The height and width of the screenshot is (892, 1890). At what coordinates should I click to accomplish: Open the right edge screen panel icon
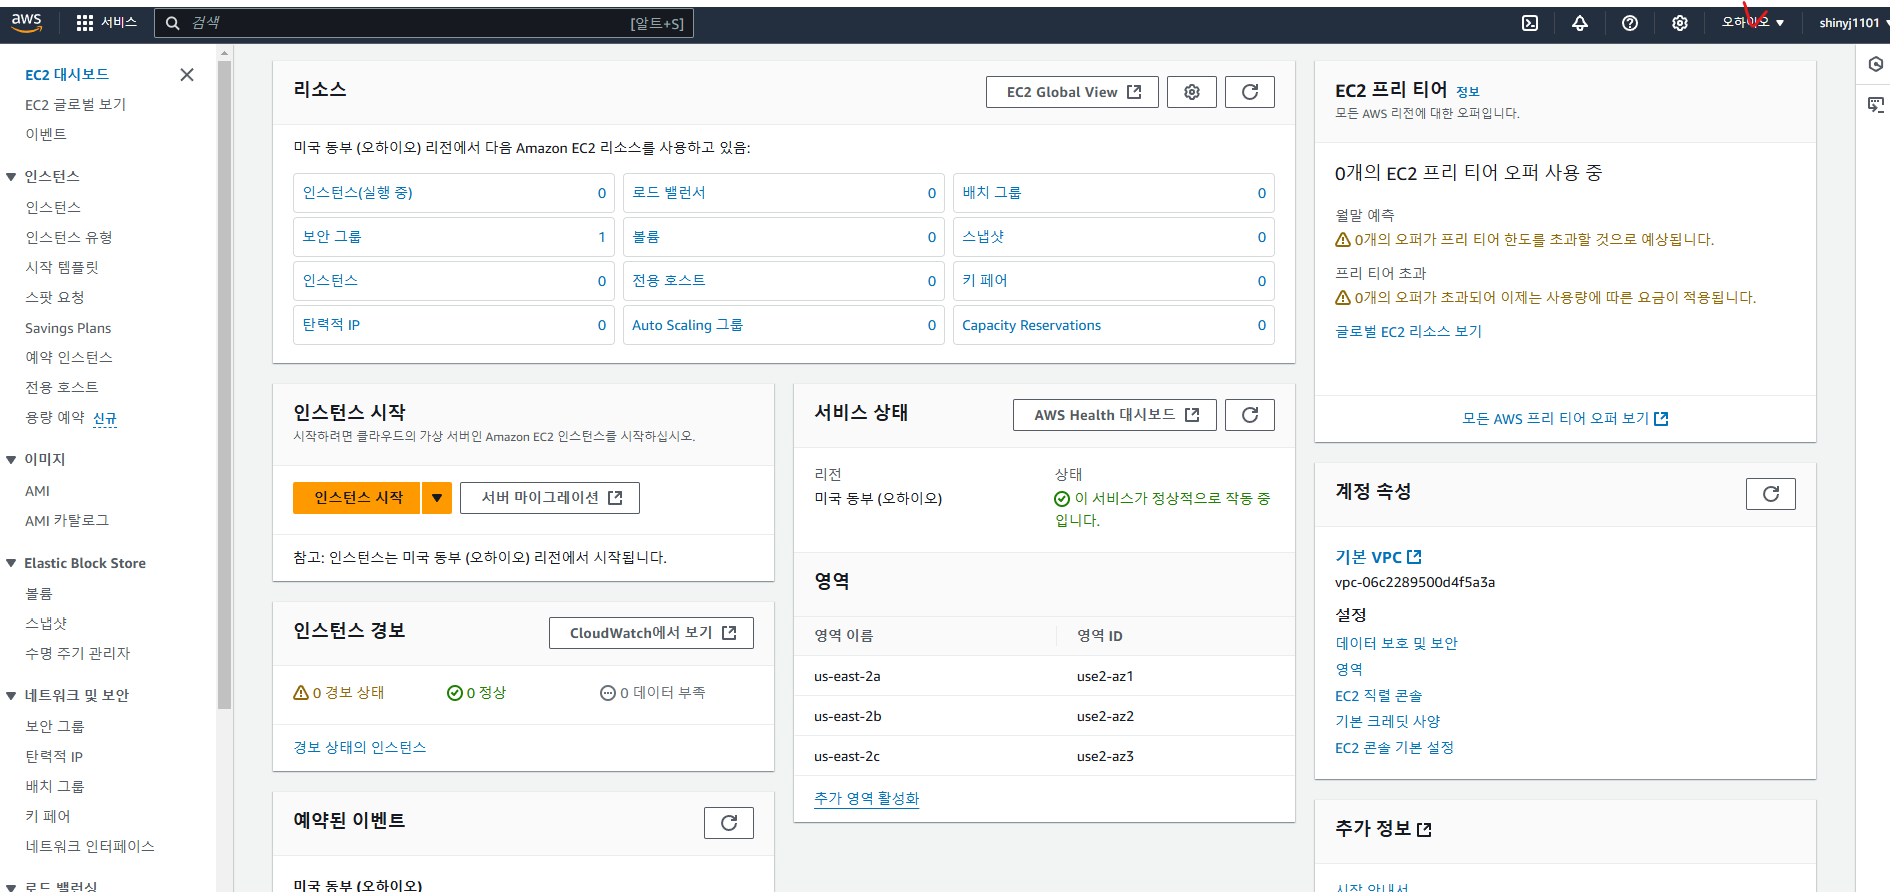(1876, 105)
